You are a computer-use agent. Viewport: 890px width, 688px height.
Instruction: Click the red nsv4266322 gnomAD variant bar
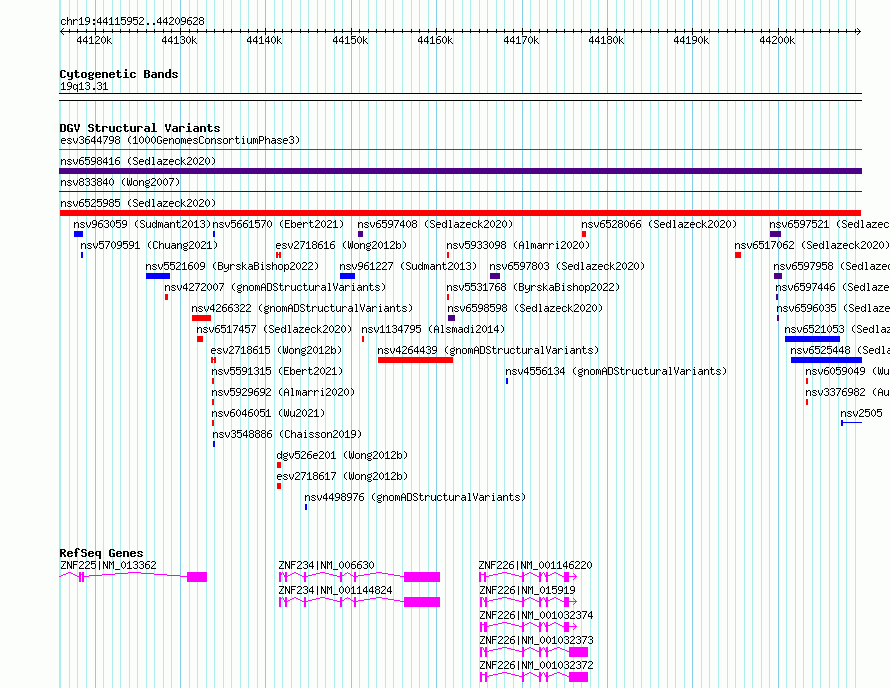tap(201, 318)
